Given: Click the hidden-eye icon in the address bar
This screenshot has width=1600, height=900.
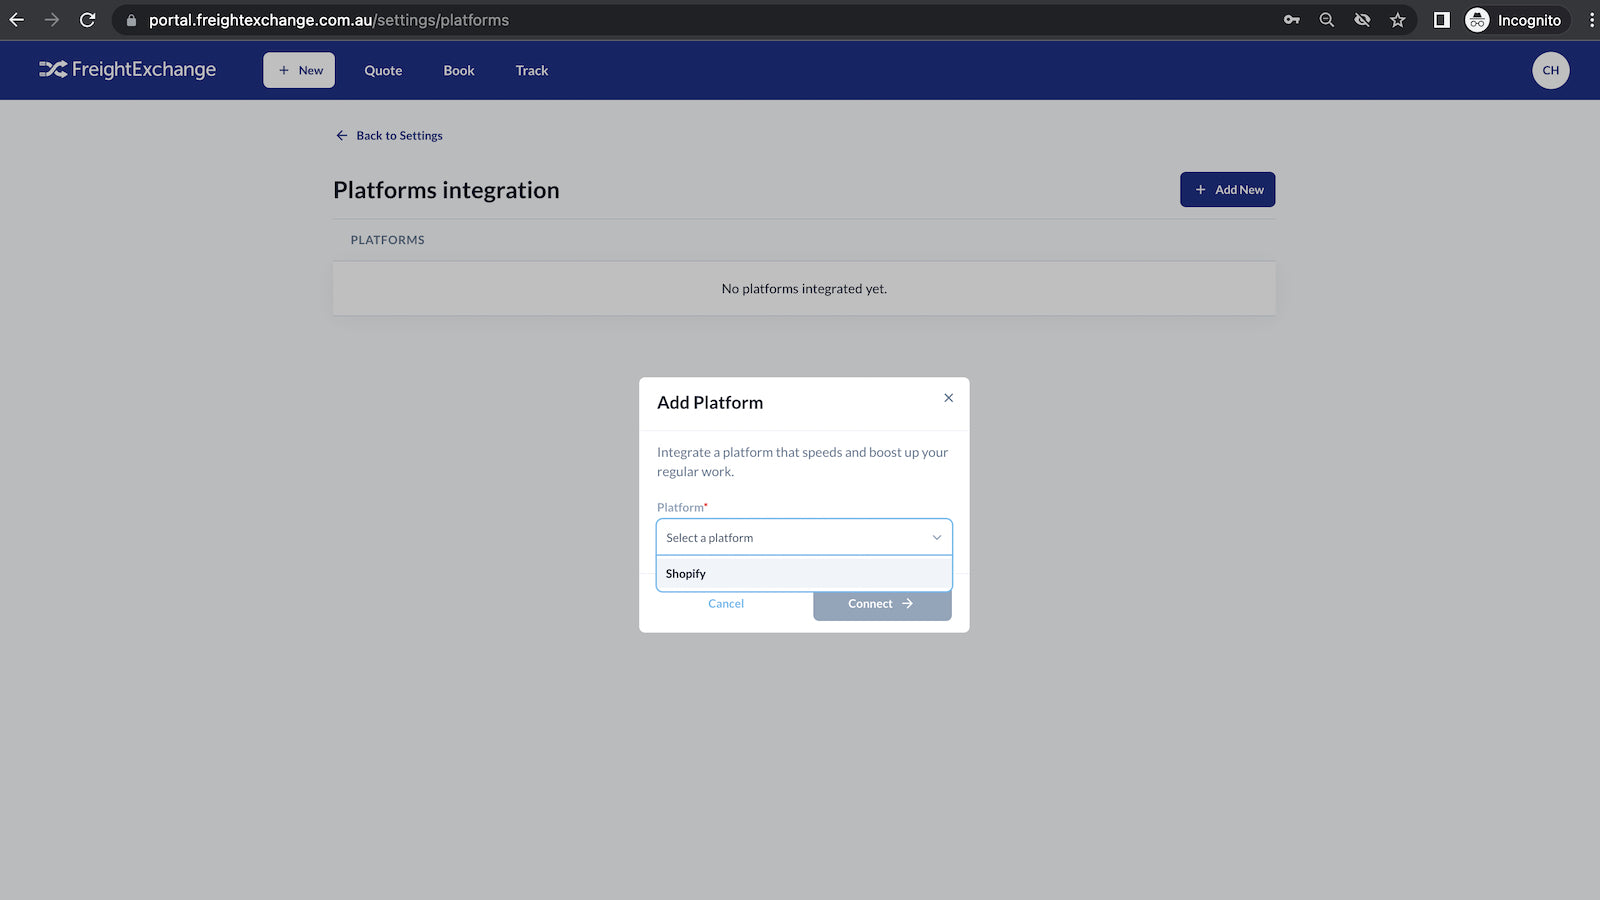Looking at the screenshot, I should click(x=1362, y=19).
